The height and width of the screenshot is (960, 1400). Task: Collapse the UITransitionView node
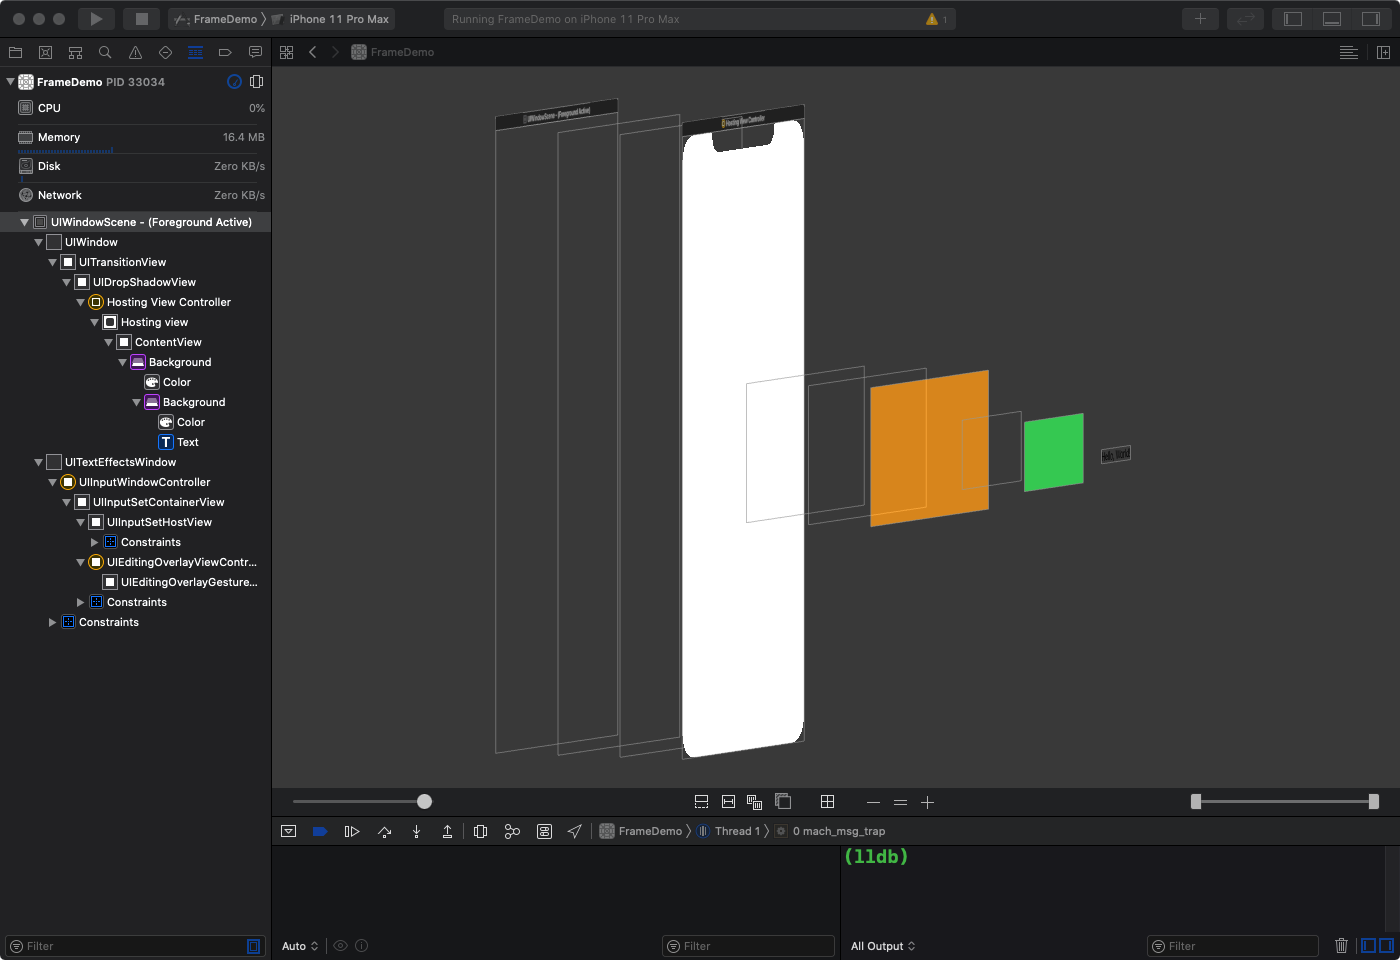pyautogui.click(x=52, y=262)
